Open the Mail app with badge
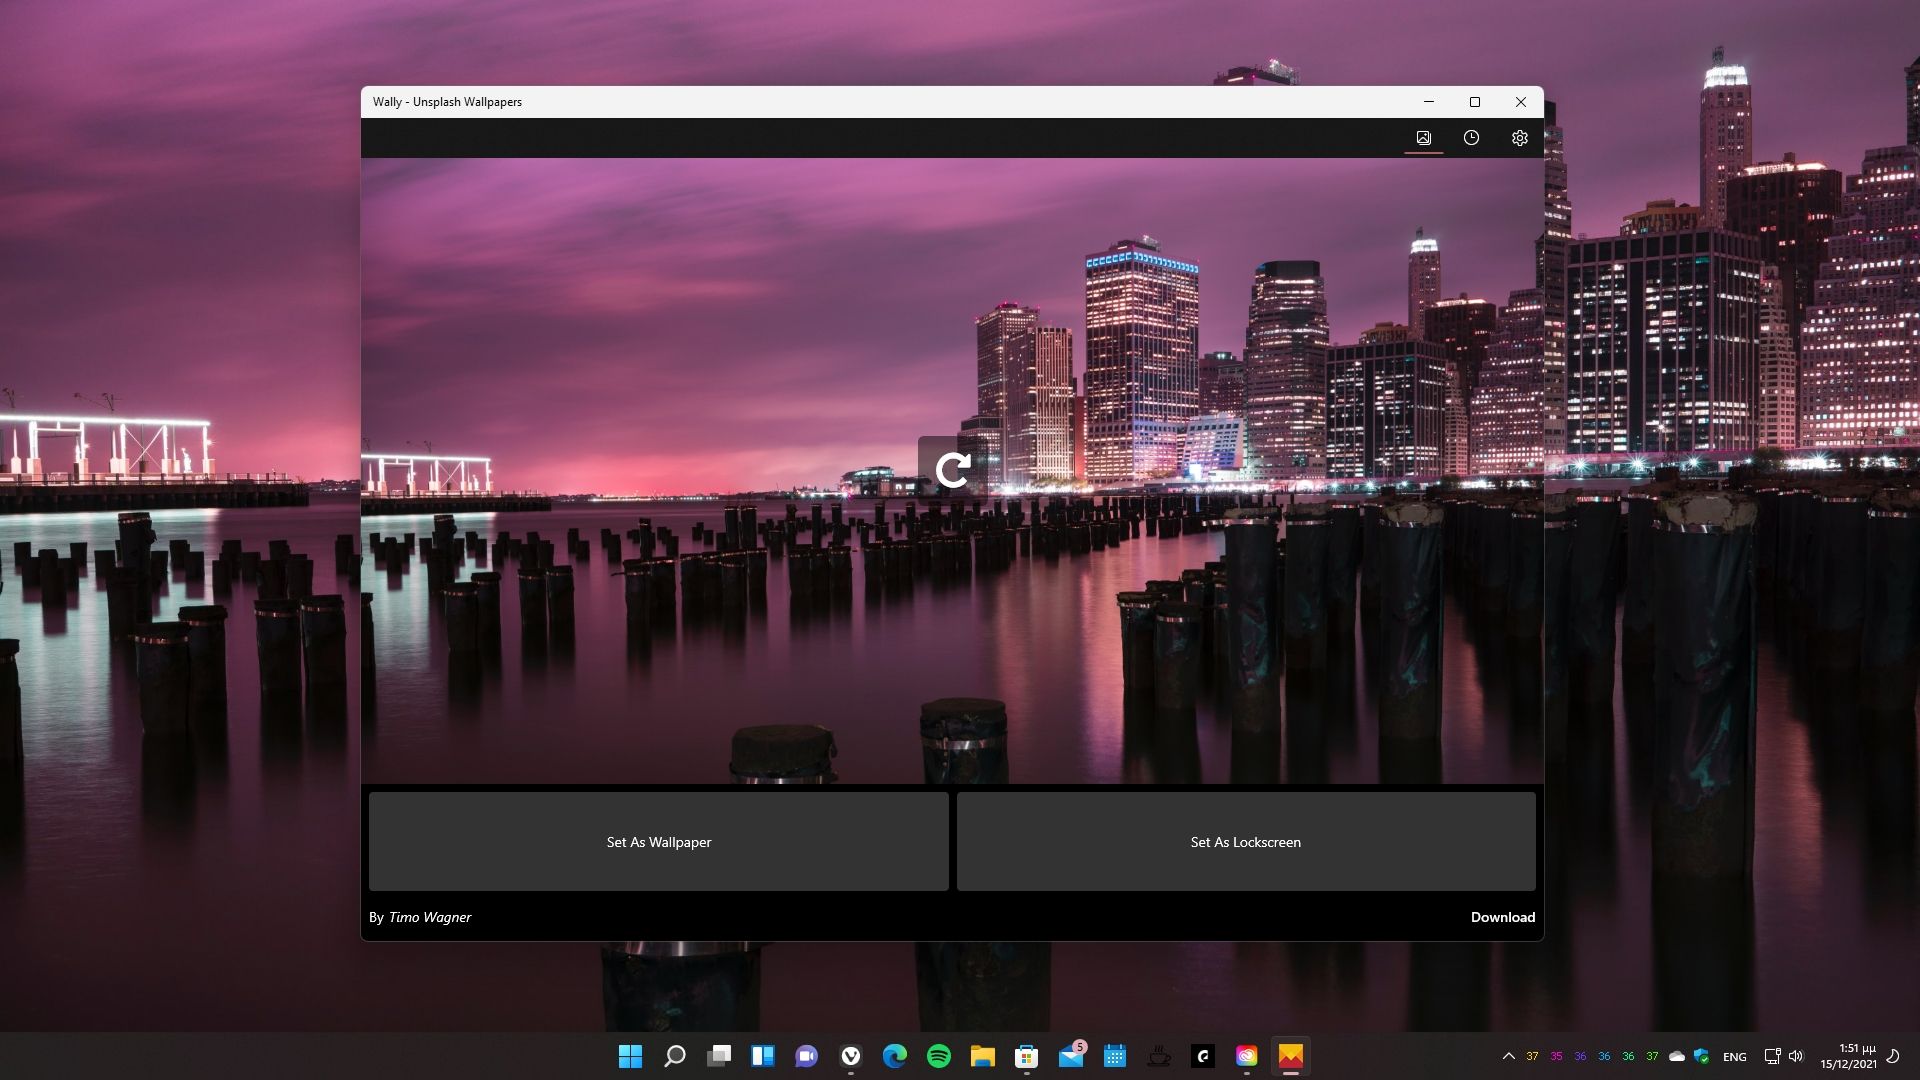 pos(1071,1056)
